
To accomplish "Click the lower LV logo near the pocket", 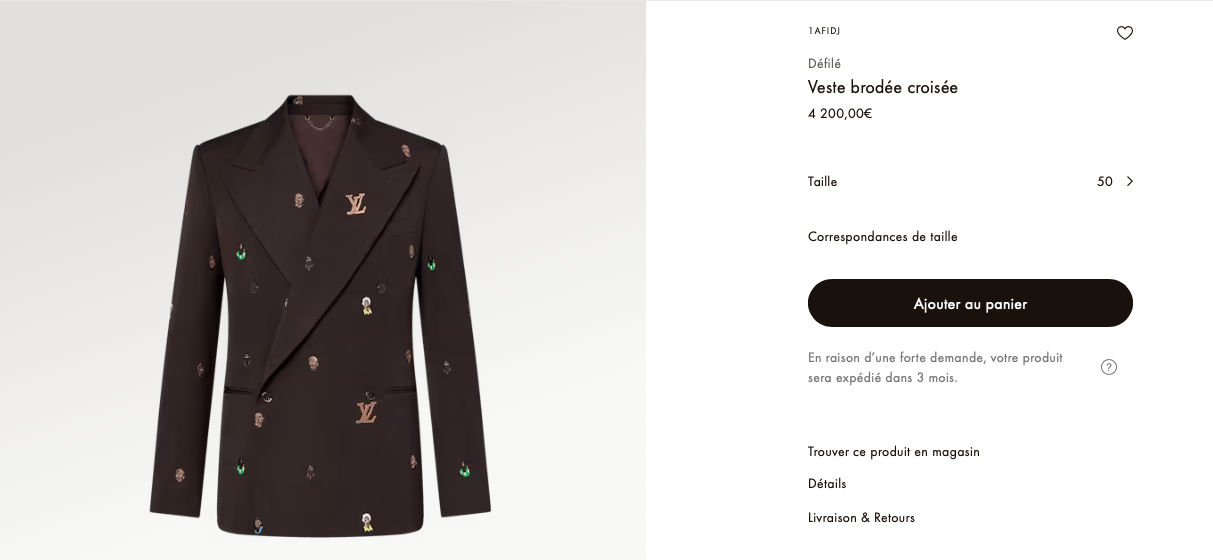I will 367,412.
